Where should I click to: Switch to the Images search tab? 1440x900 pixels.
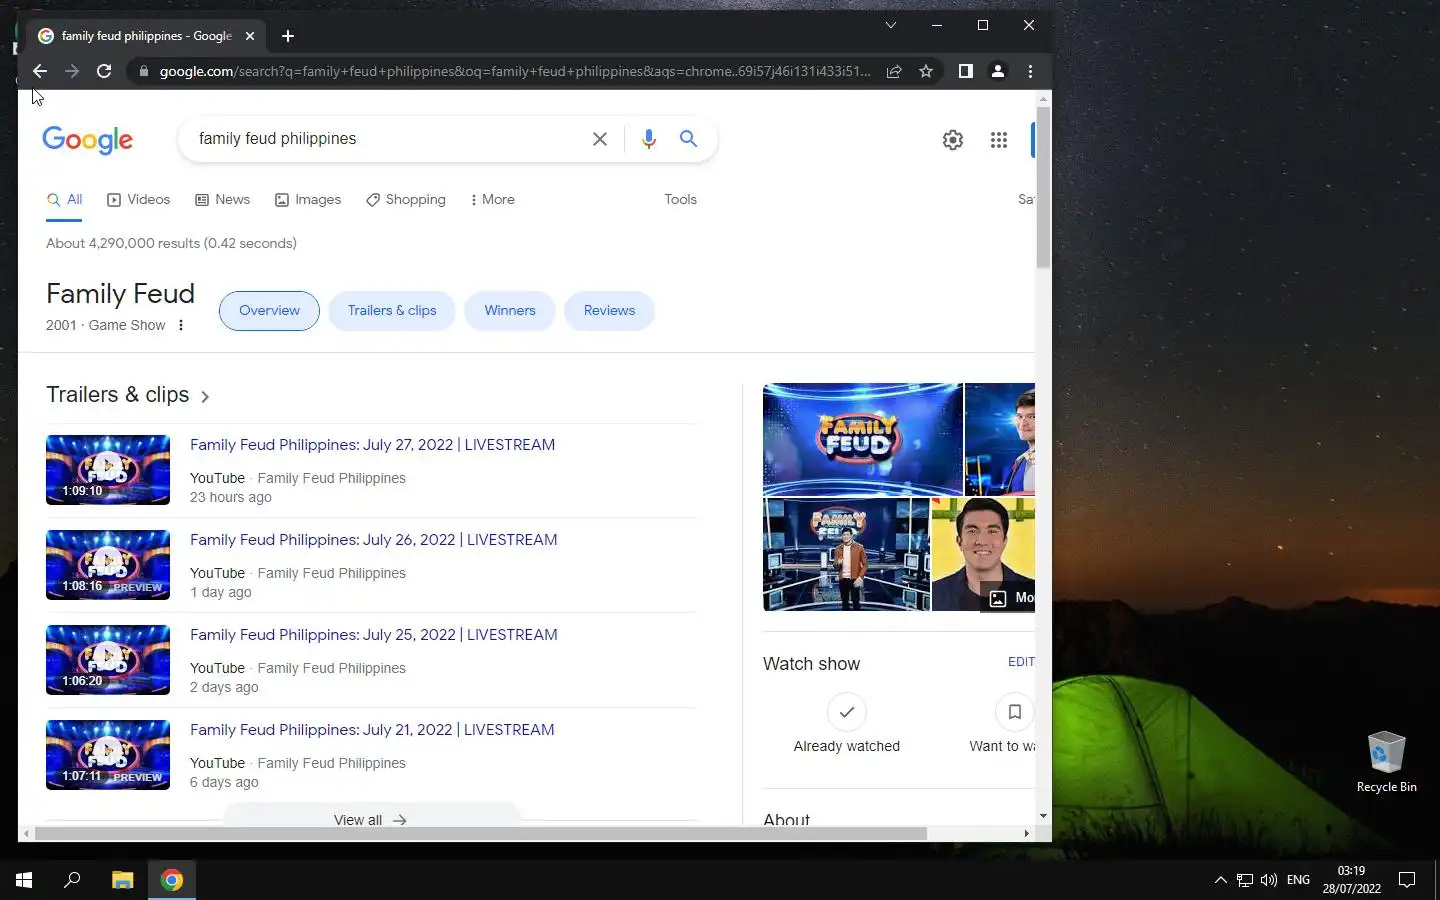(308, 199)
